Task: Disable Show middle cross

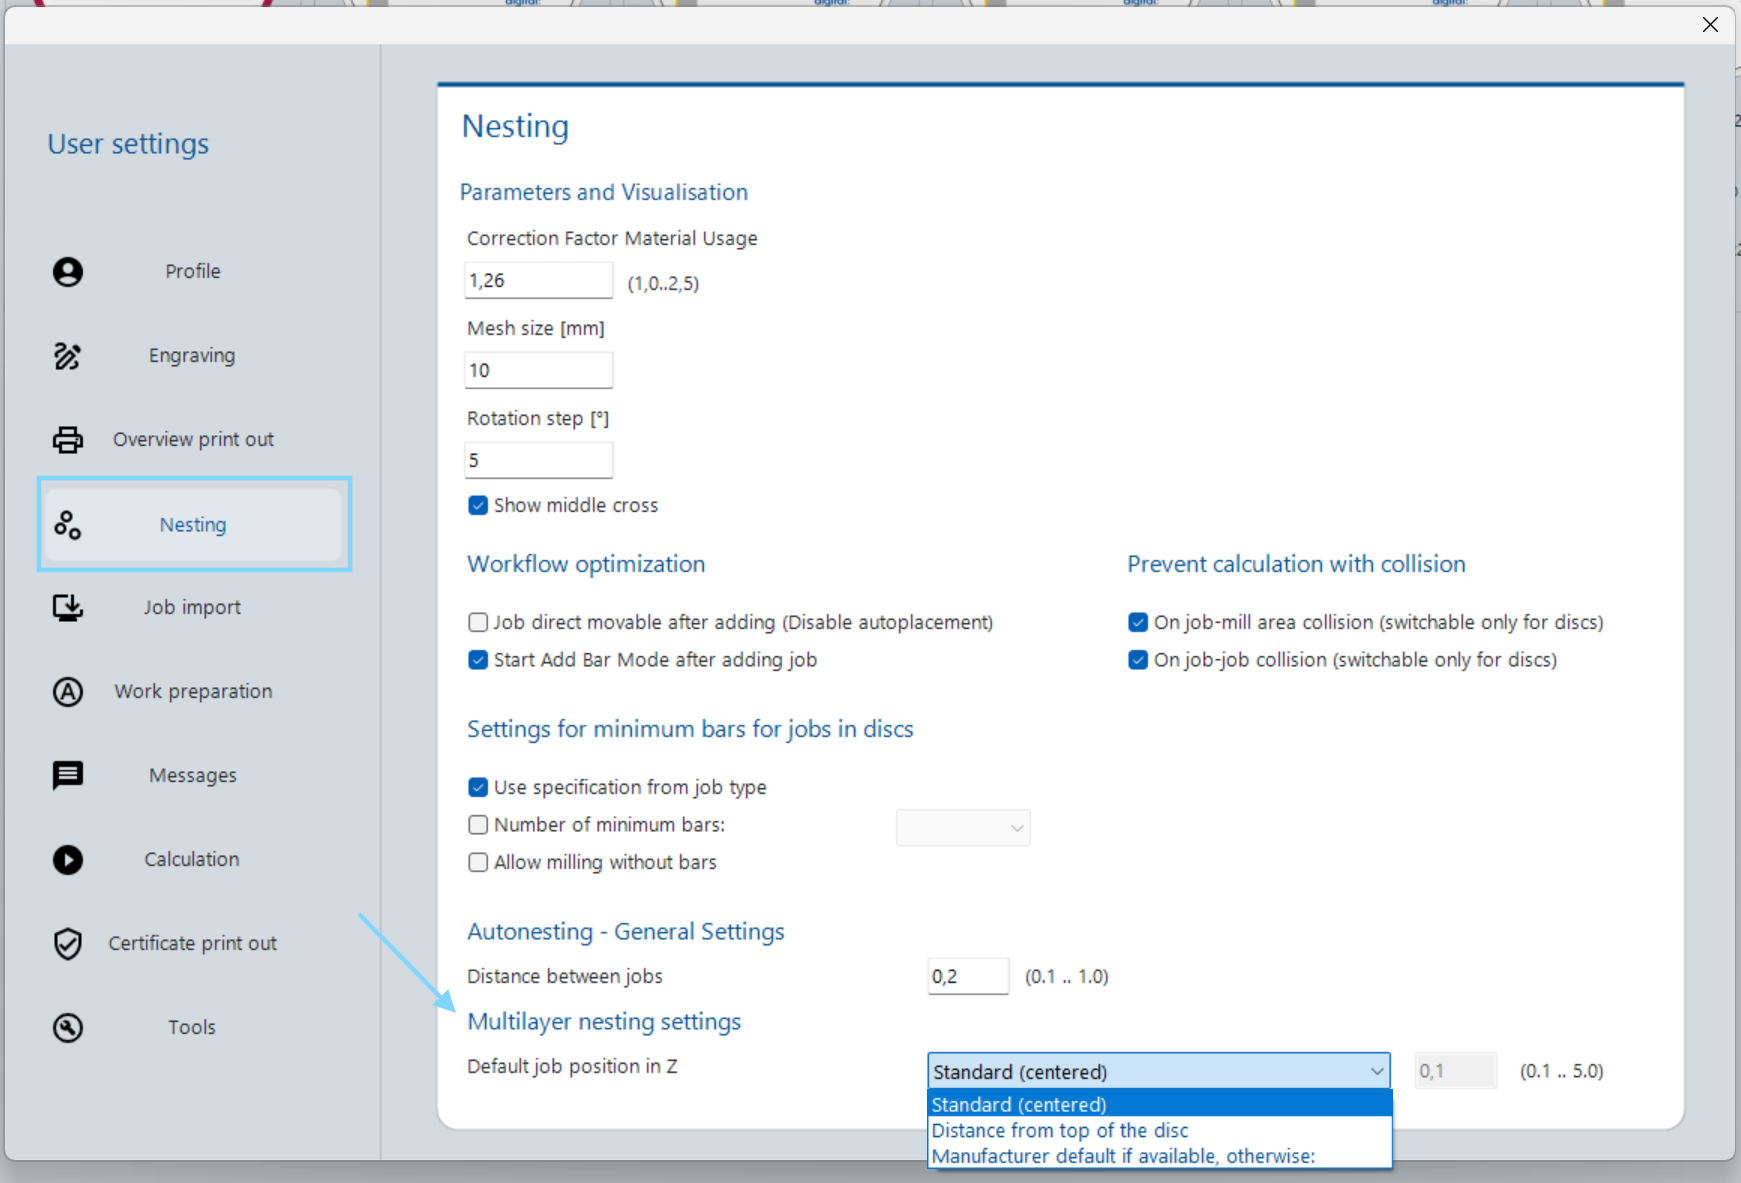Action: [x=478, y=505]
